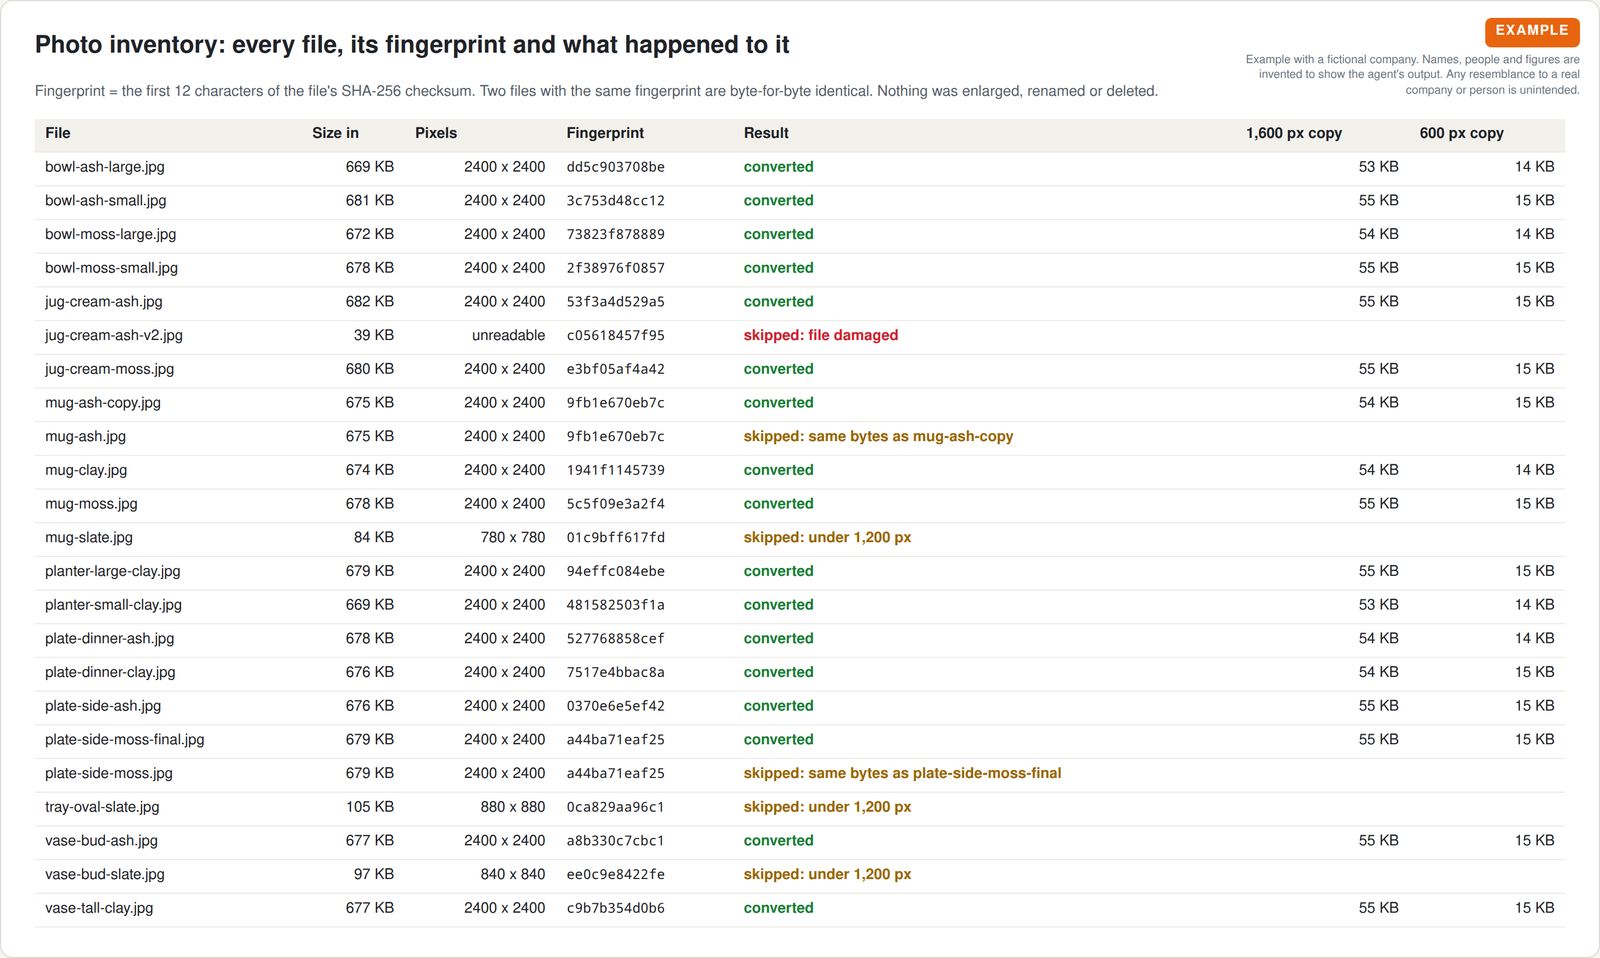1600x958 pixels.
Task: Click the 'unreadable' pixels cell
Action: 508,335
